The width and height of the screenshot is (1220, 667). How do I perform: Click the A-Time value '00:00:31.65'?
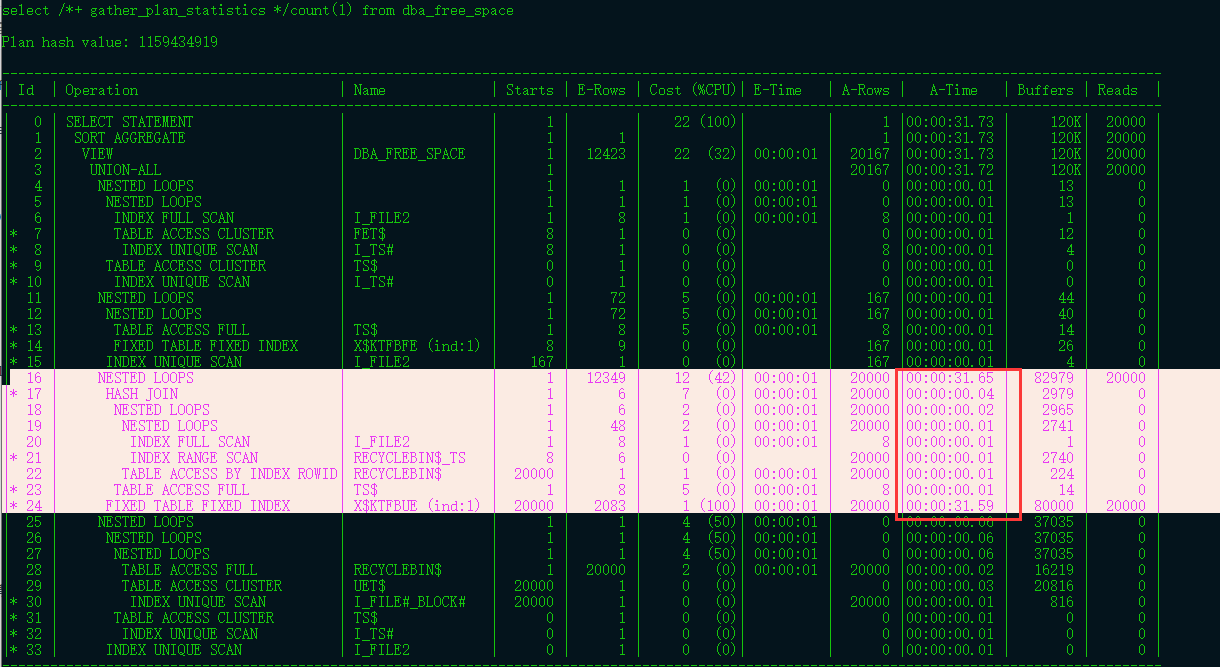tap(950, 378)
